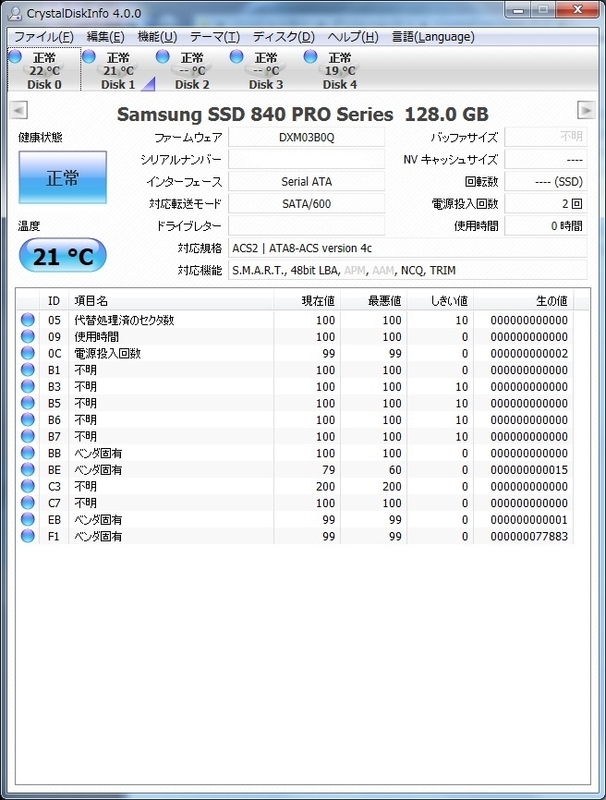Click the ID column header
Viewport: 606px width, 800px height.
coord(54,301)
